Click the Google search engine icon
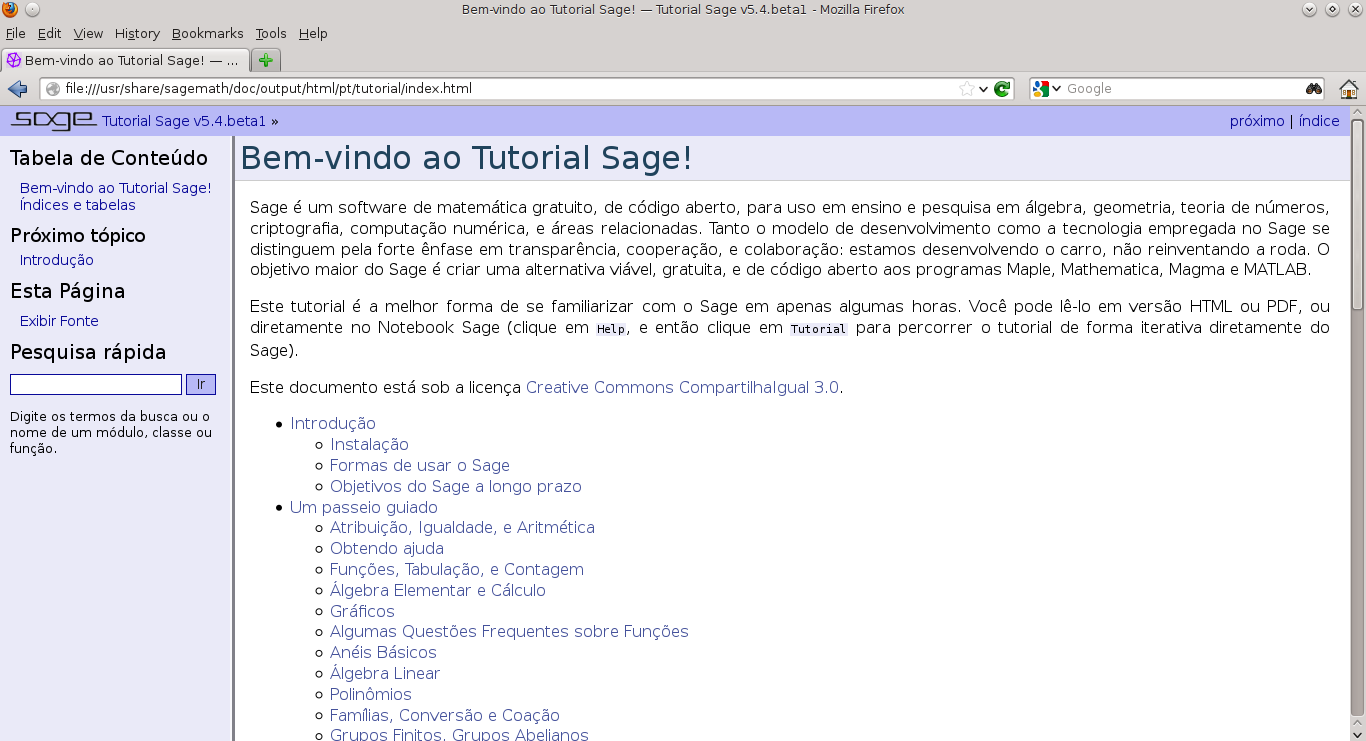 click(x=1041, y=89)
